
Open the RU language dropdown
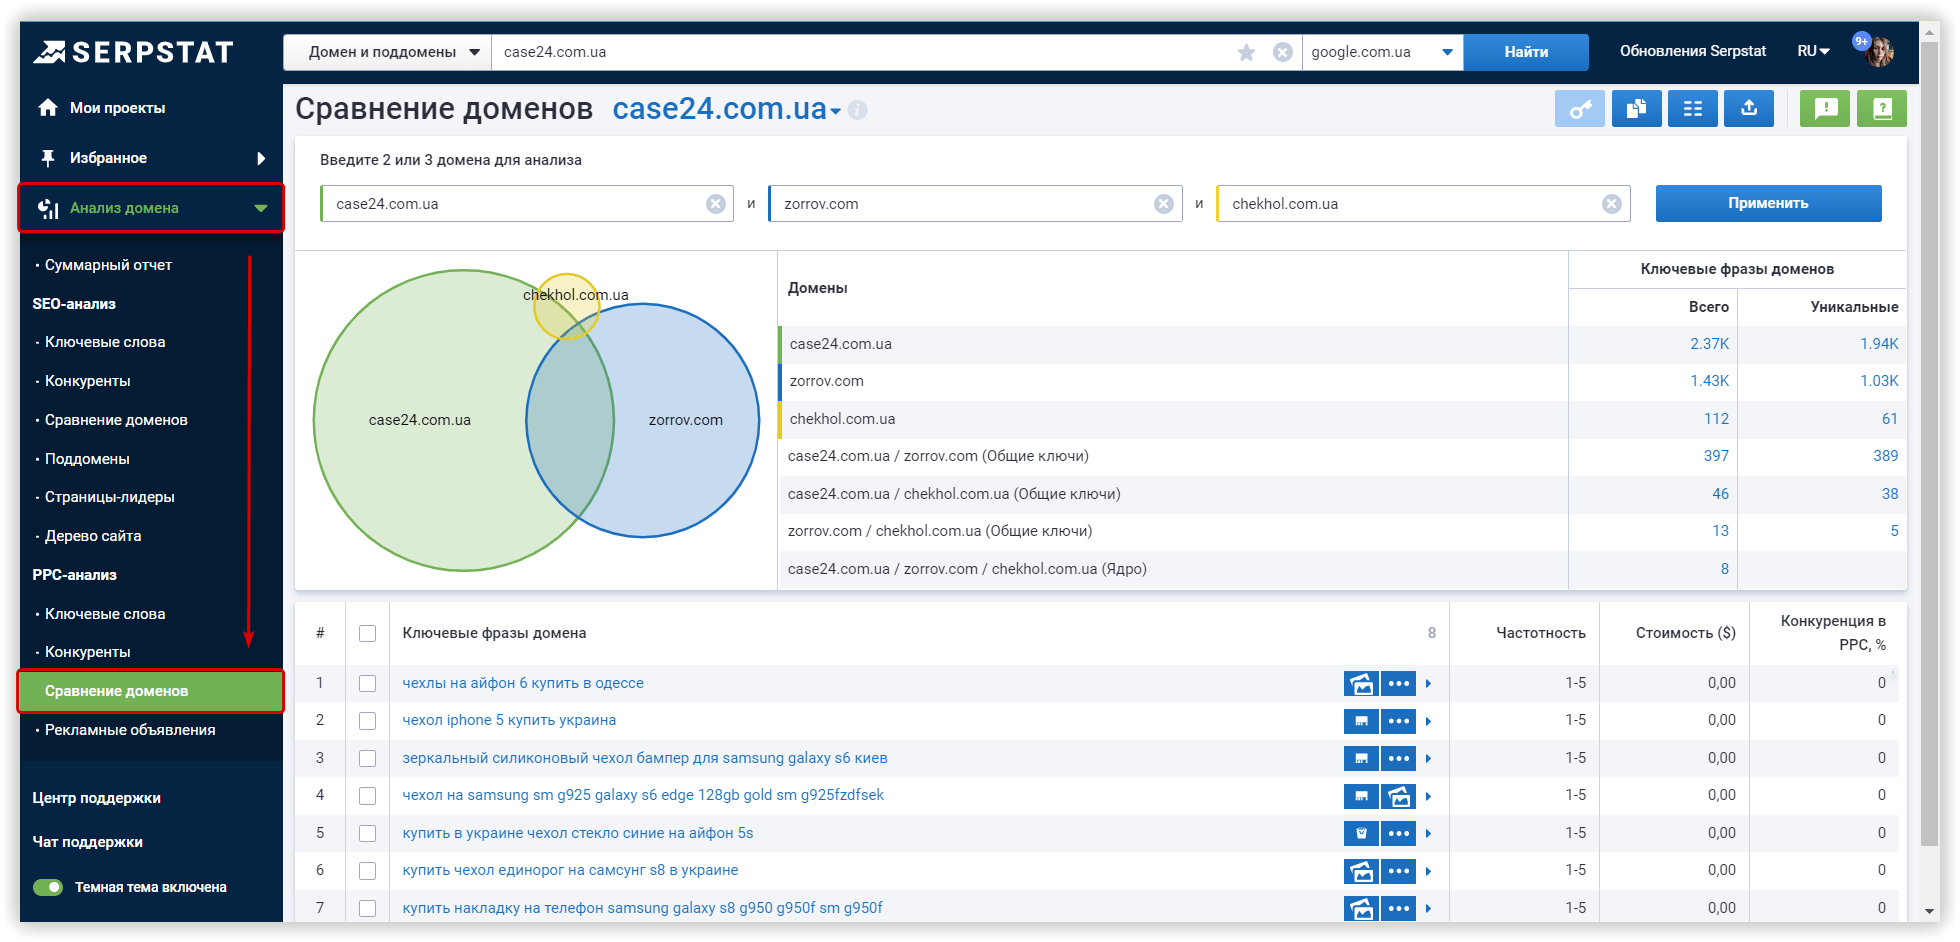coord(1813,51)
